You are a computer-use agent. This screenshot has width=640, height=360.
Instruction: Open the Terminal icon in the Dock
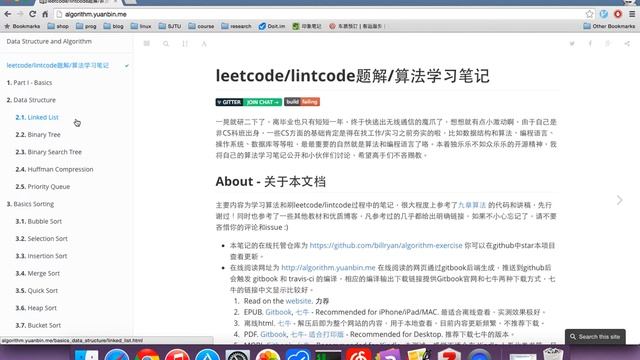click(328, 355)
